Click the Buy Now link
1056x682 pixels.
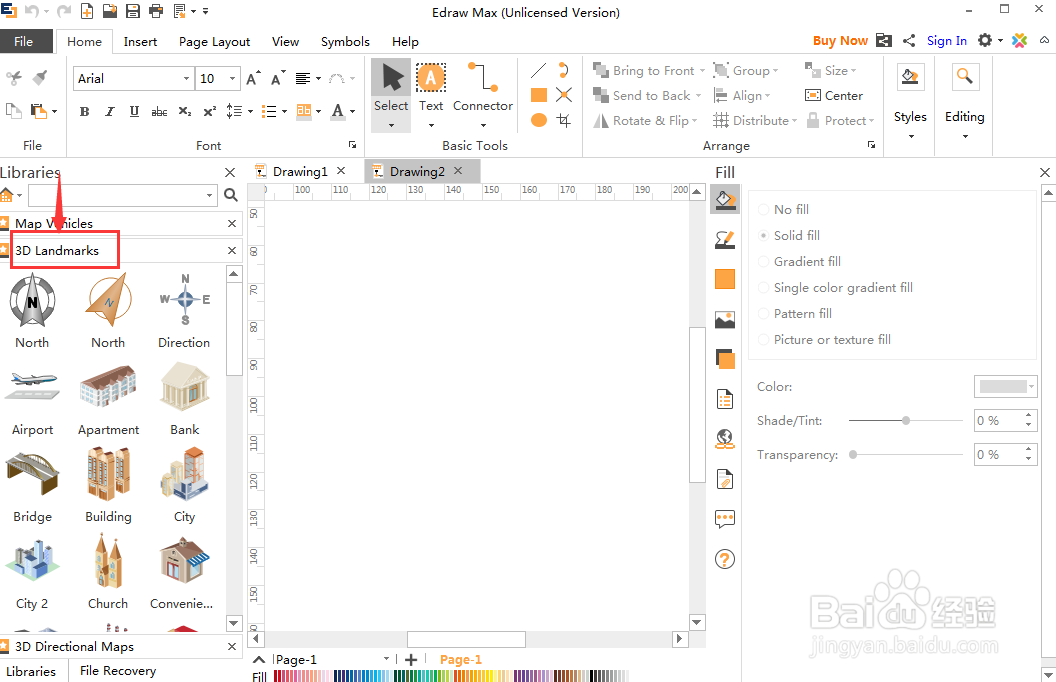[840, 40]
